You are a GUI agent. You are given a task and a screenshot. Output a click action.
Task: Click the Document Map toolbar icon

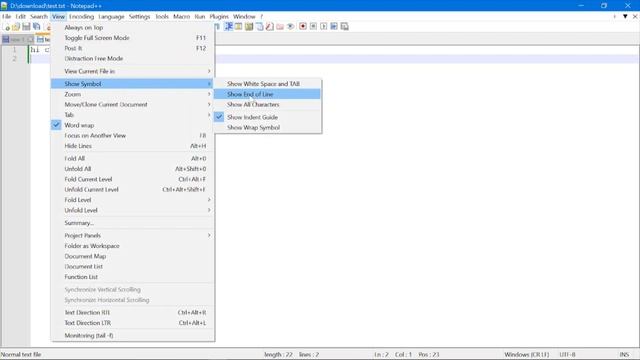click(249, 27)
